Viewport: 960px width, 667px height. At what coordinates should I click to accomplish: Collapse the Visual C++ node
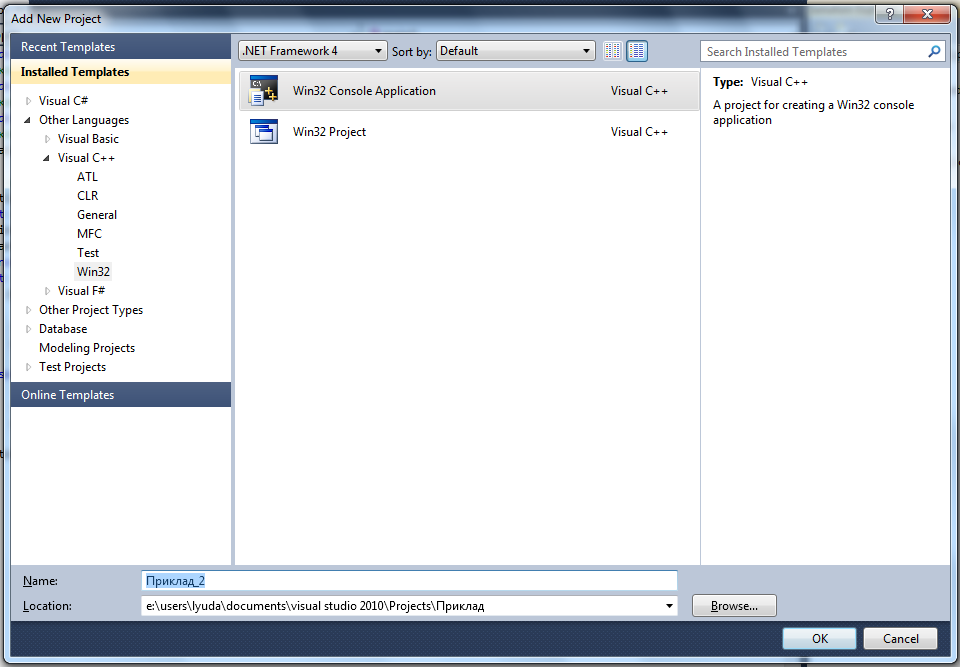pos(47,158)
